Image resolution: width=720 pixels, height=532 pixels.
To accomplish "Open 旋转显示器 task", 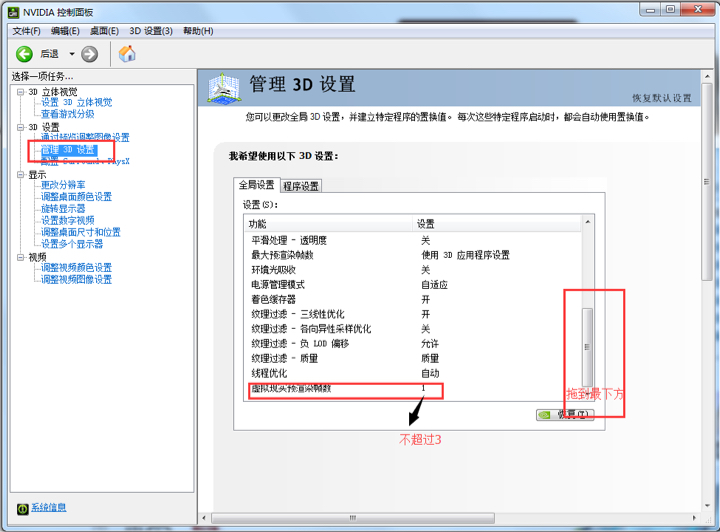I will 63,208.
